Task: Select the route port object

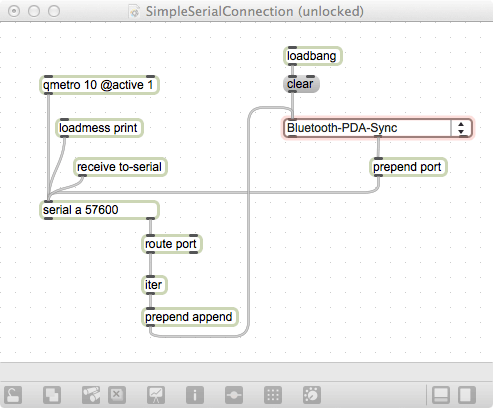Action: [172, 244]
